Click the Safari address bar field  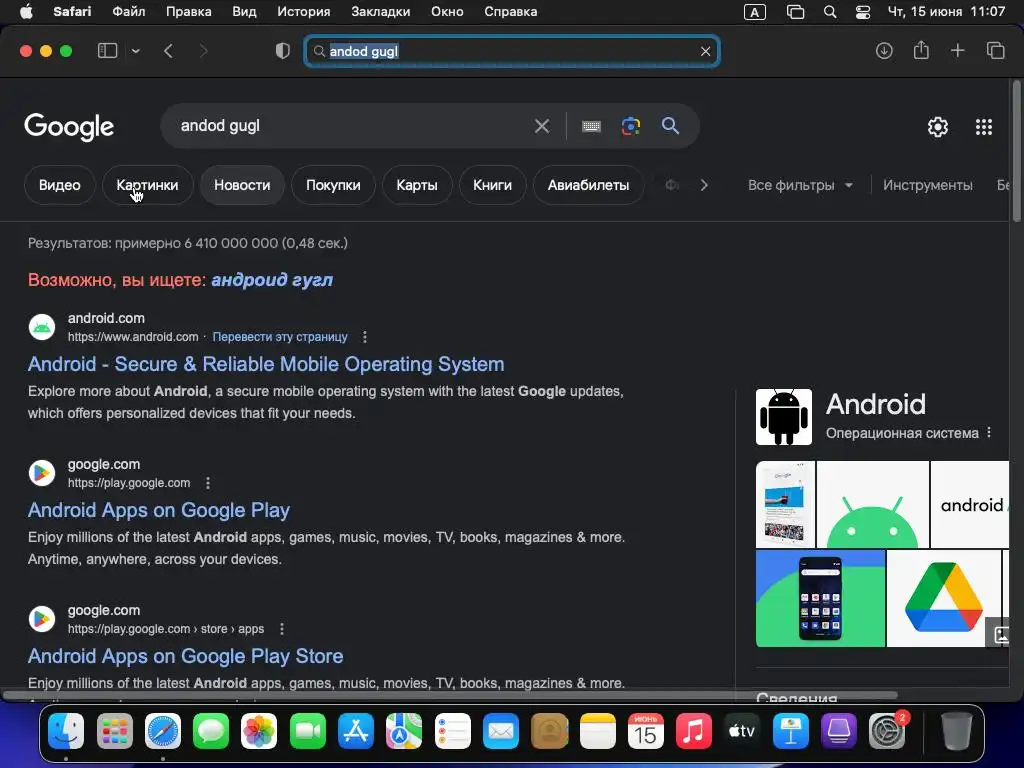click(x=512, y=51)
